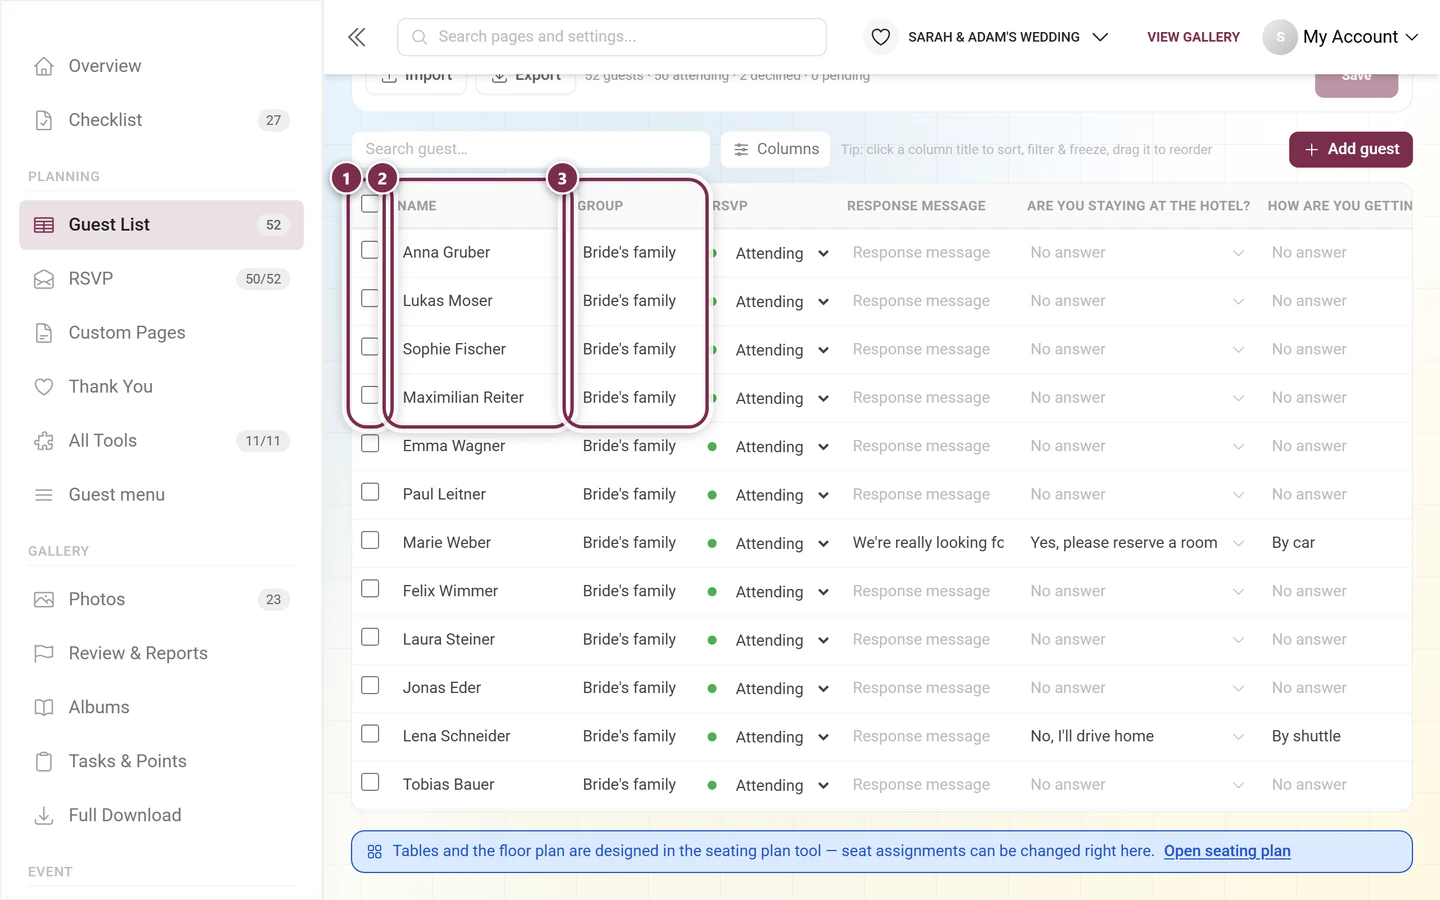Click the Full Download arrow icon

tap(44, 816)
